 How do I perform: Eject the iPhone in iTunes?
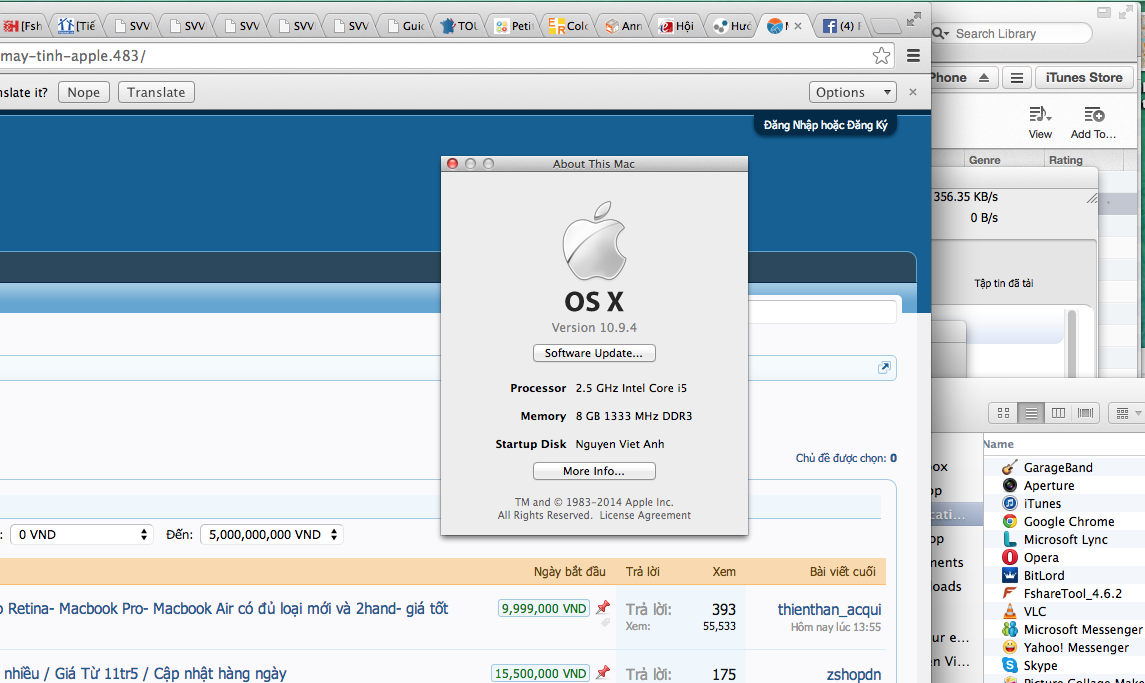click(984, 77)
